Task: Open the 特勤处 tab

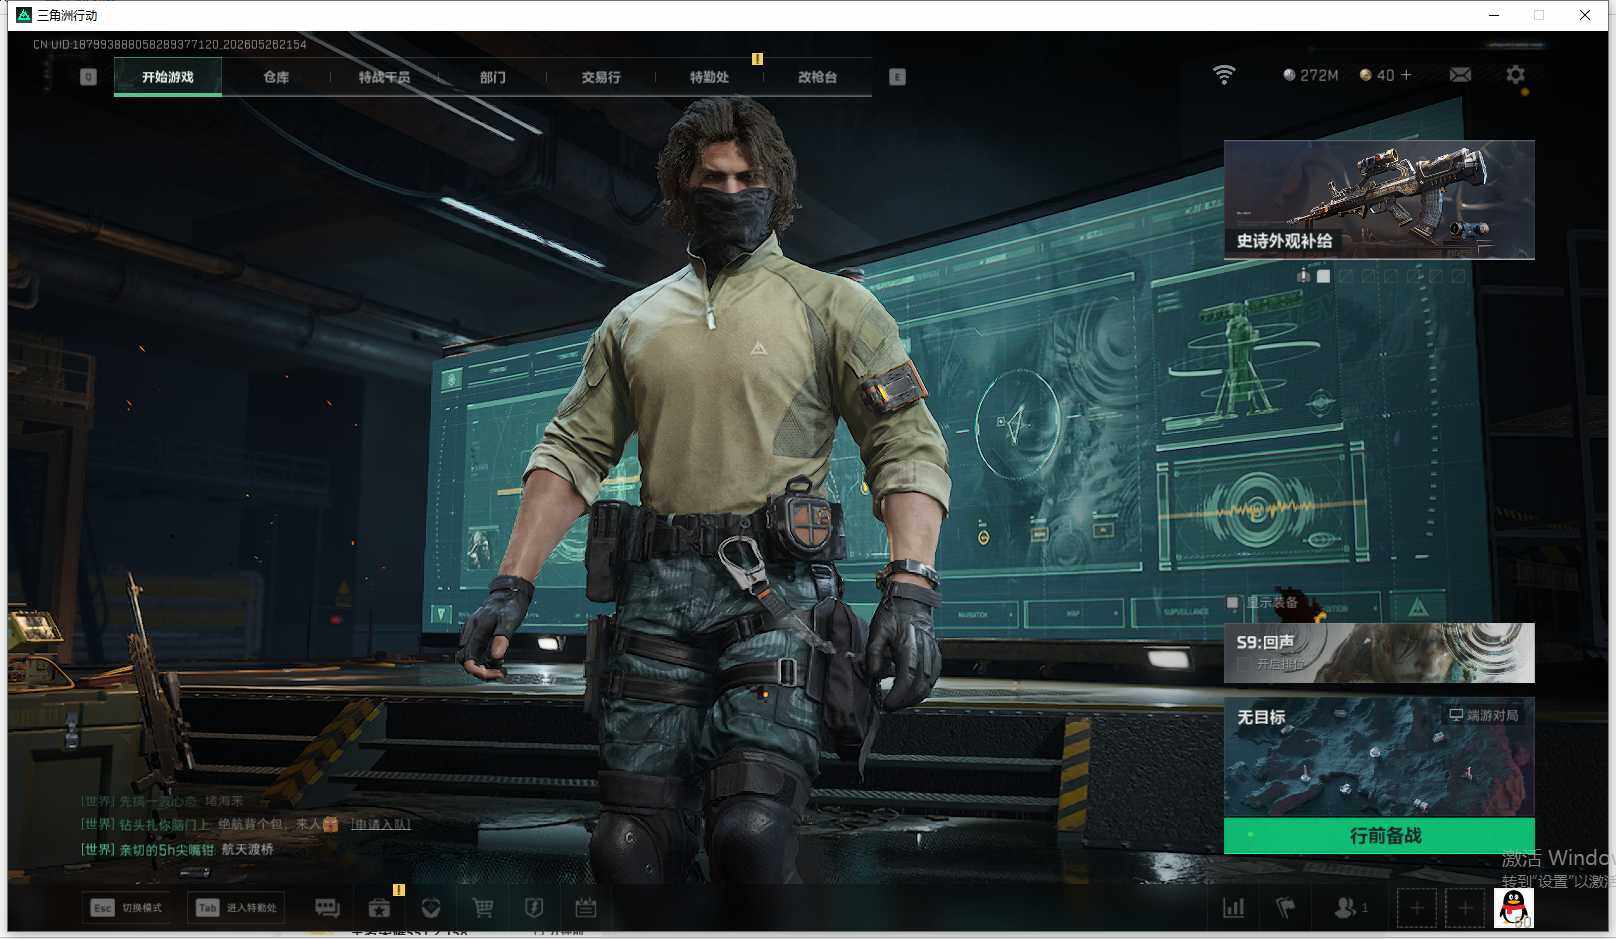Action: pos(709,77)
